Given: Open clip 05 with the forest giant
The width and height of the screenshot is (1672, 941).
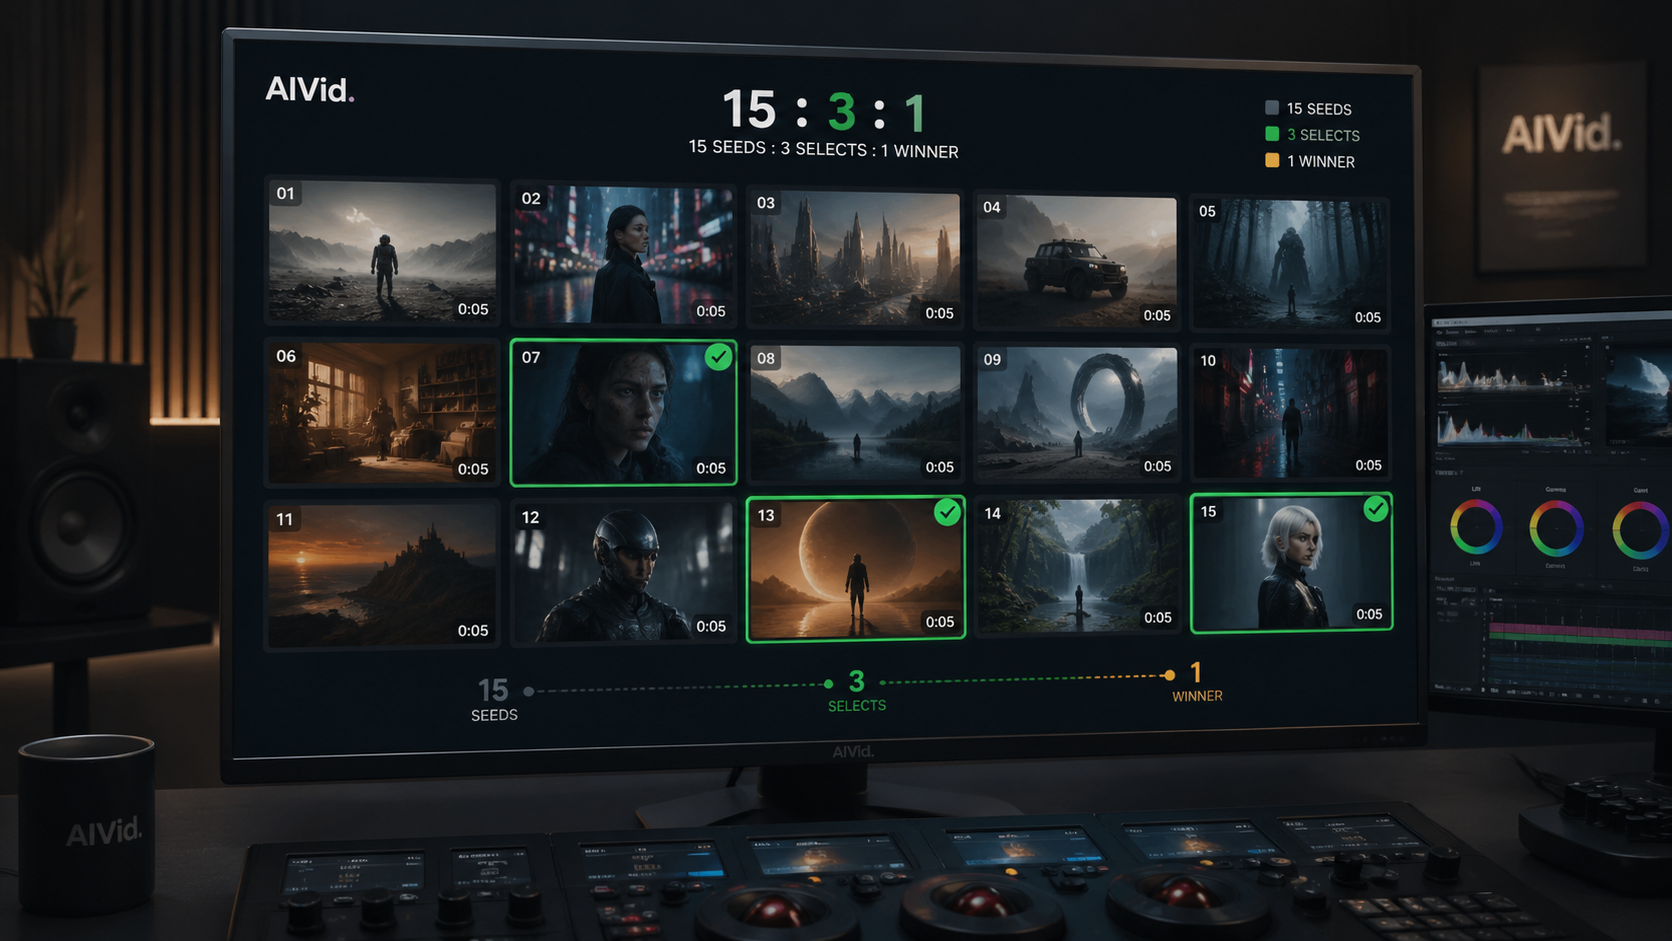Looking at the screenshot, I should (x=1289, y=265).
